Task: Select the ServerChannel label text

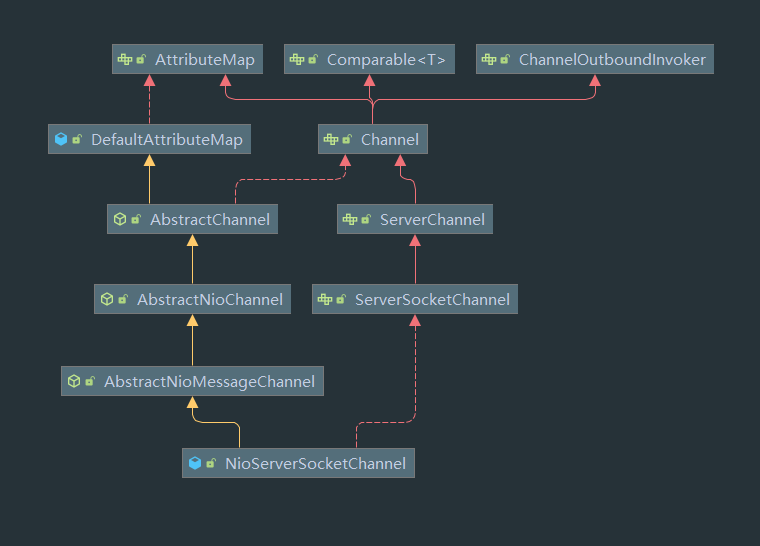Action: 432,220
